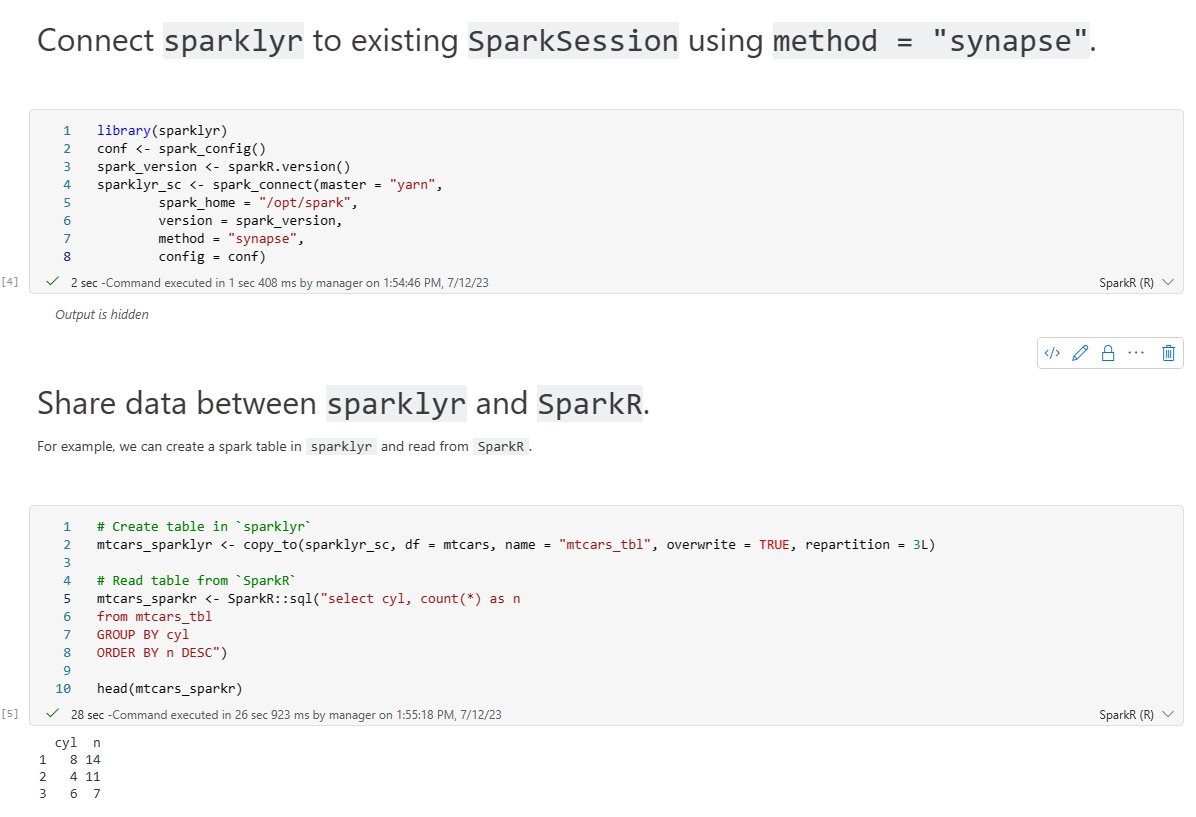Select the 'Connect sparklyr to existing SparkSession' heading

(567, 40)
